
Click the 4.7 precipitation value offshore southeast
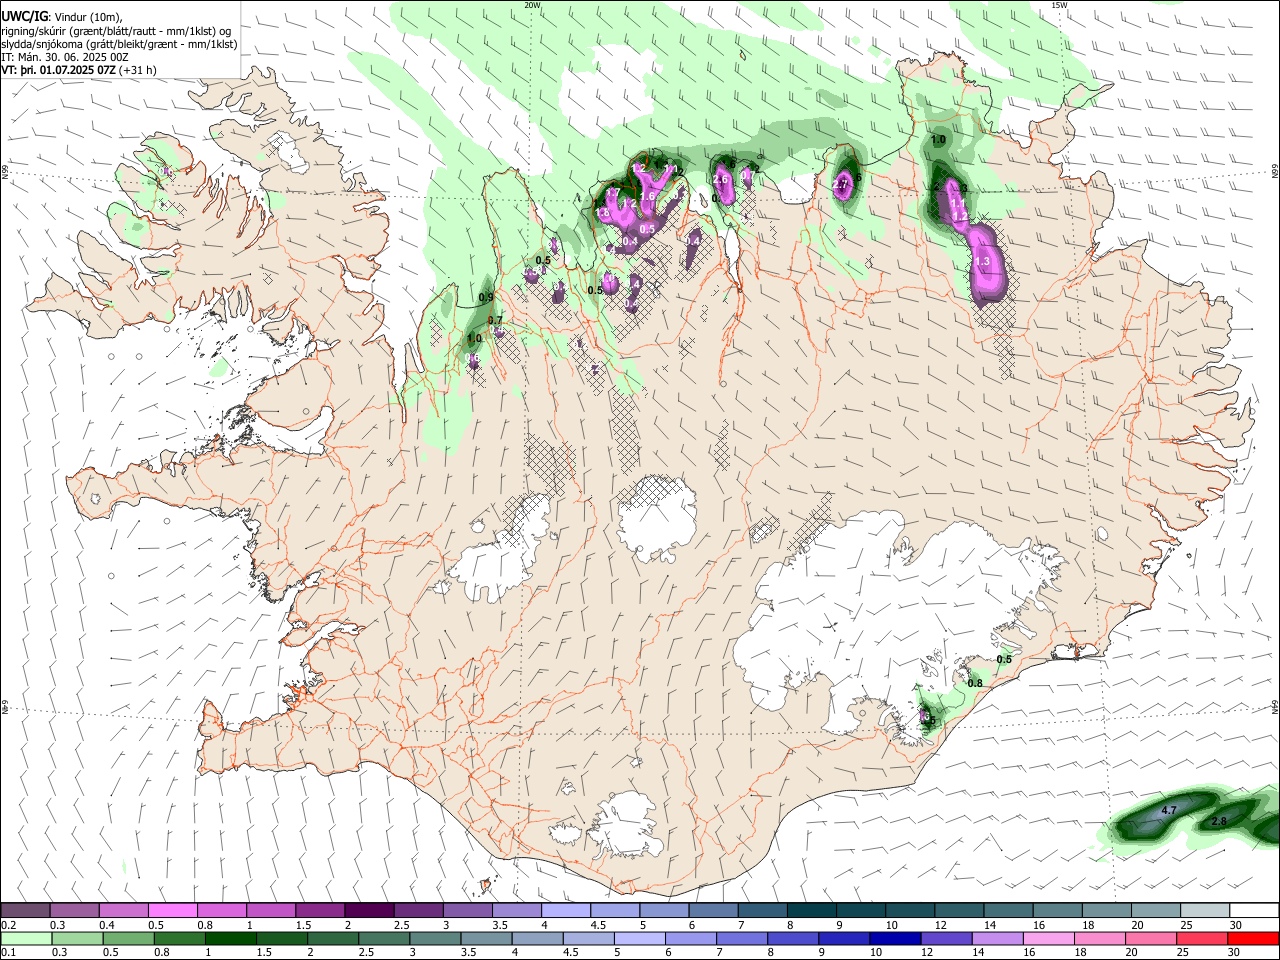tap(1168, 809)
